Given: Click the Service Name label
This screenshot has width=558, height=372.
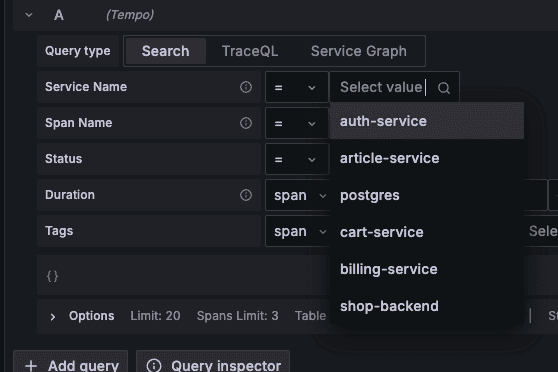Looking at the screenshot, I should (86, 87).
